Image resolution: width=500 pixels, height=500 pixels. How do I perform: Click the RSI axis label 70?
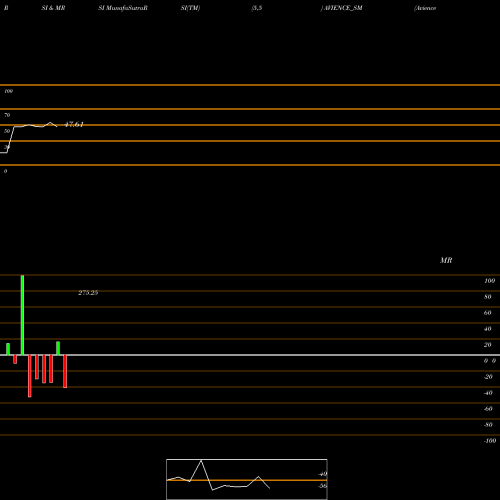(7, 115)
